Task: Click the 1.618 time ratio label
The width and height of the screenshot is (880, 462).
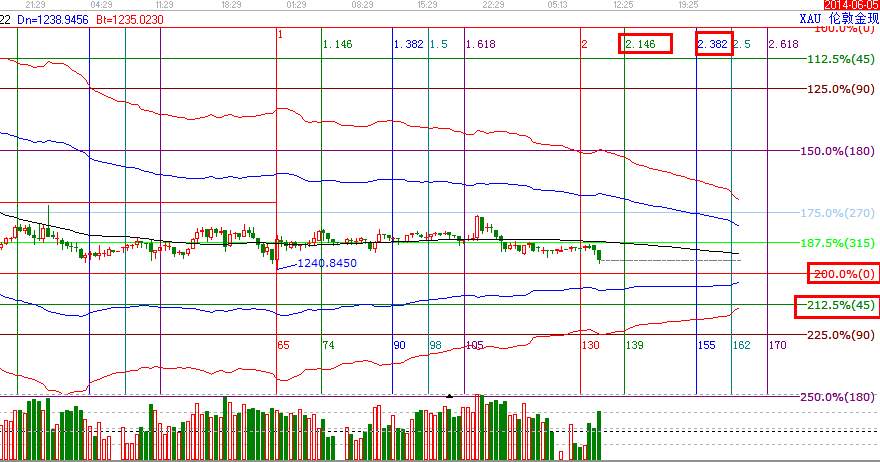Action: [481, 44]
